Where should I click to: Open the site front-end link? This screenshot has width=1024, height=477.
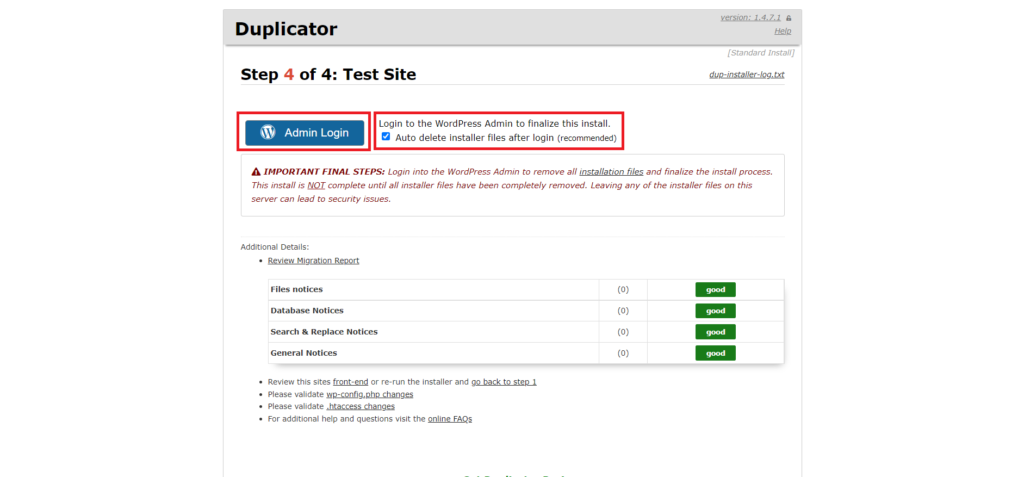[351, 382]
